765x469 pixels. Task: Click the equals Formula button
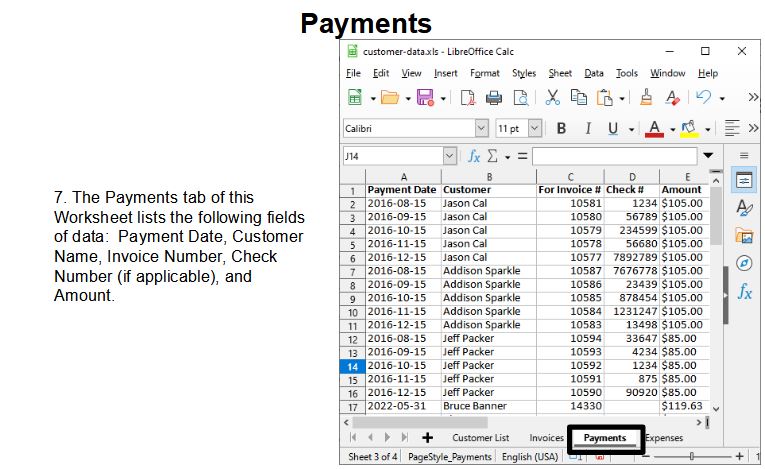tap(523, 156)
